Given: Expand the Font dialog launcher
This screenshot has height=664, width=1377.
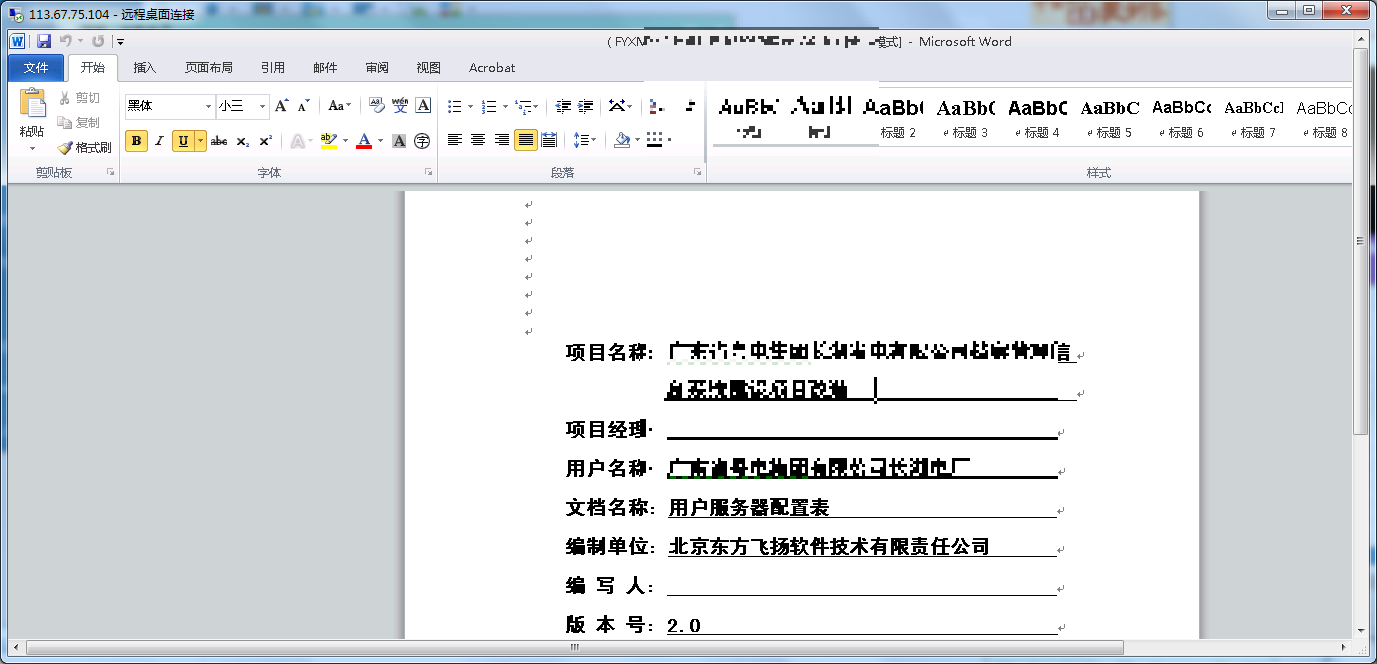Looking at the screenshot, I should 428,172.
